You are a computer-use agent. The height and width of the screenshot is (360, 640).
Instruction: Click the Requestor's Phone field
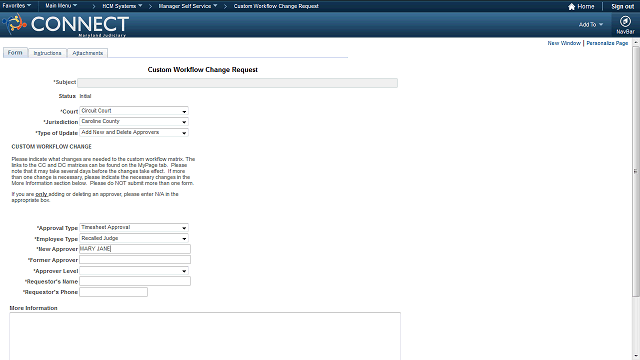[x=113, y=292]
